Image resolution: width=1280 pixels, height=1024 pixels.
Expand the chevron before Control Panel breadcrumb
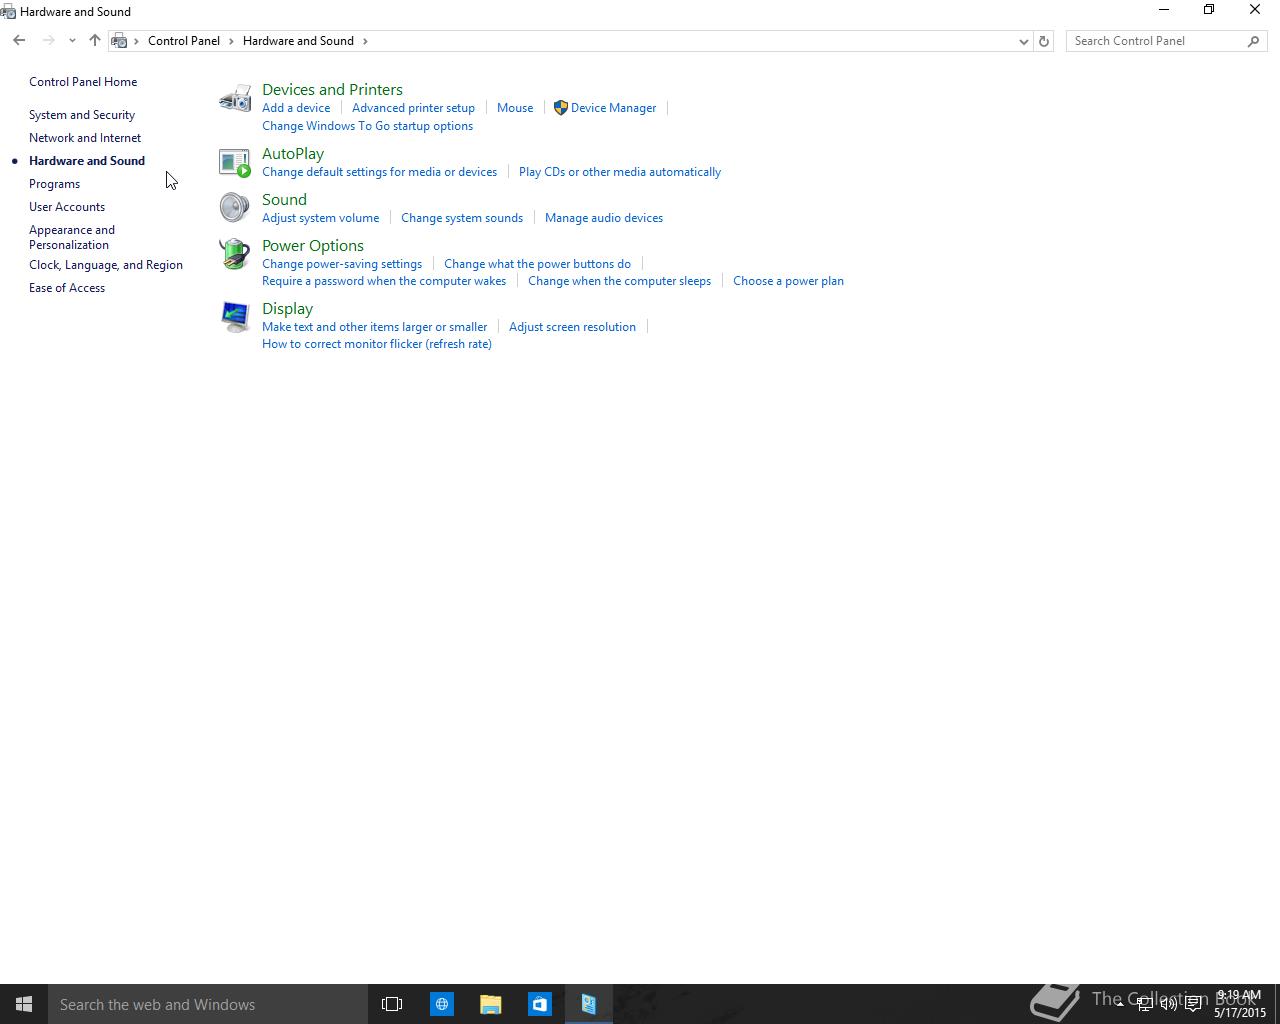tap(137, 41)
